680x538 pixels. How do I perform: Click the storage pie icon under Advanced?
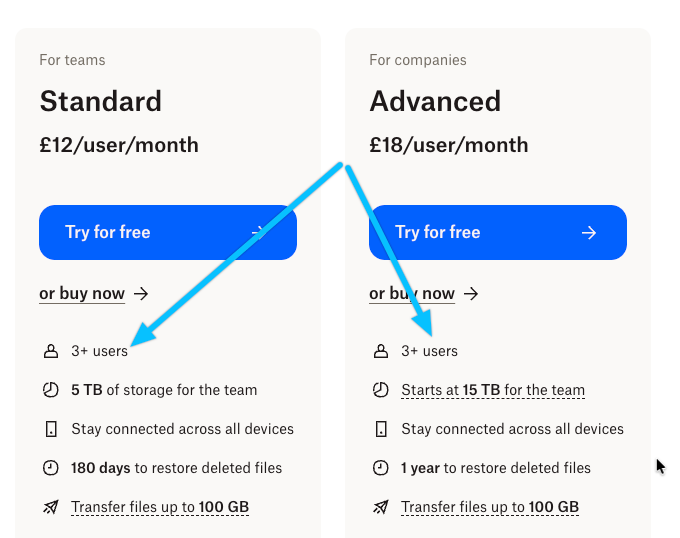(381, 390)
